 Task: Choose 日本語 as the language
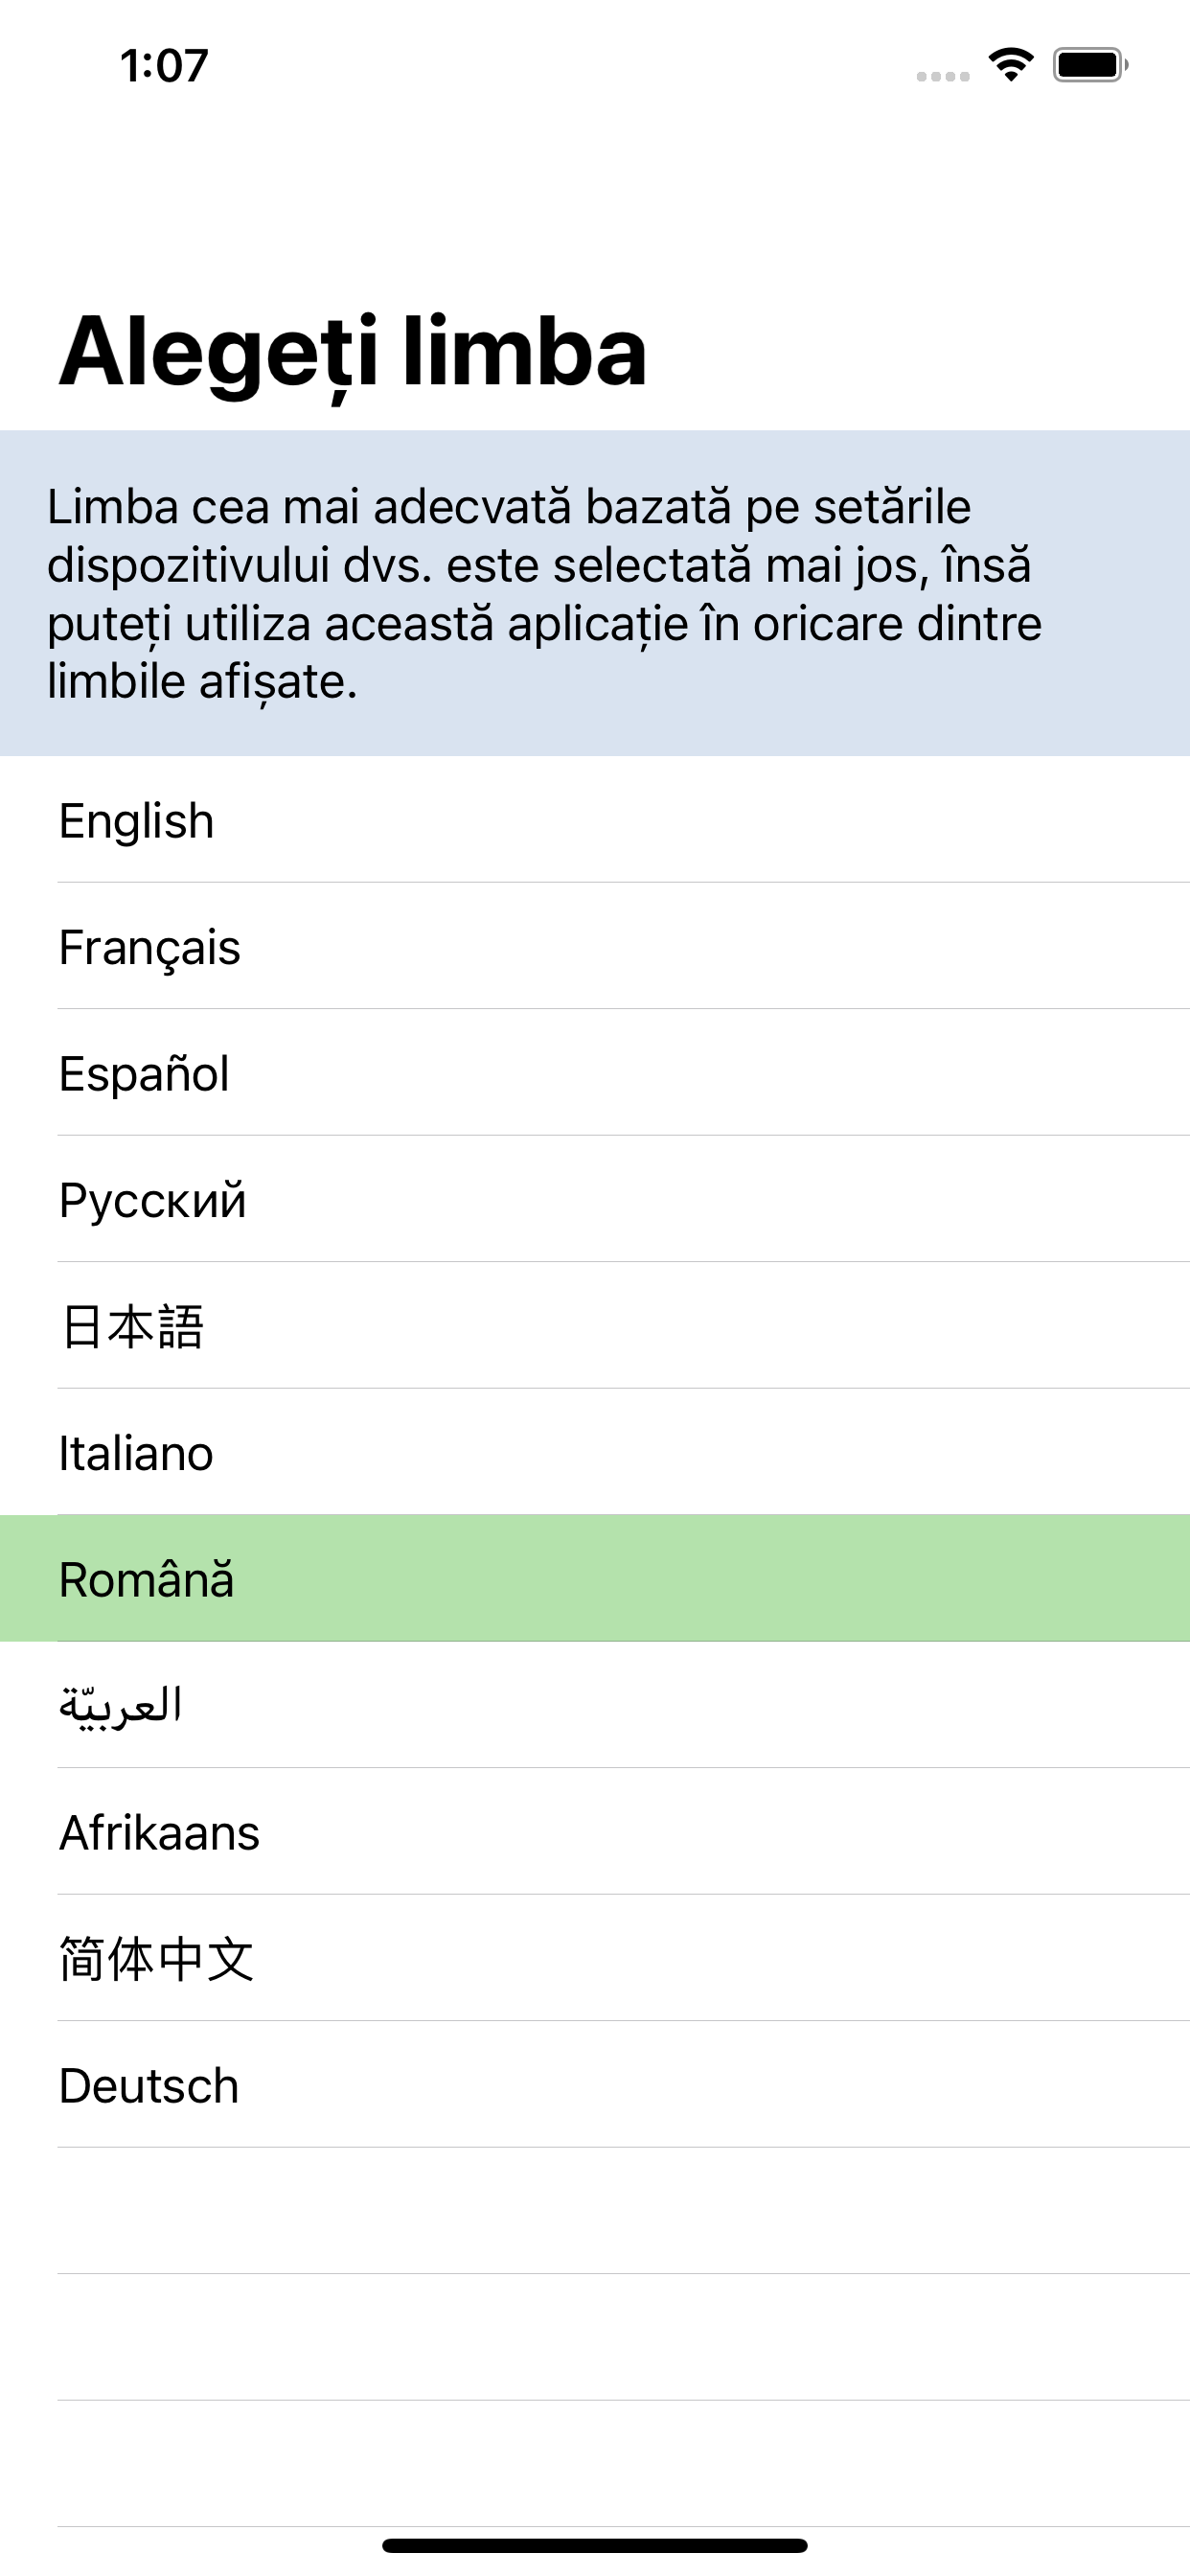click(595, 1326)
